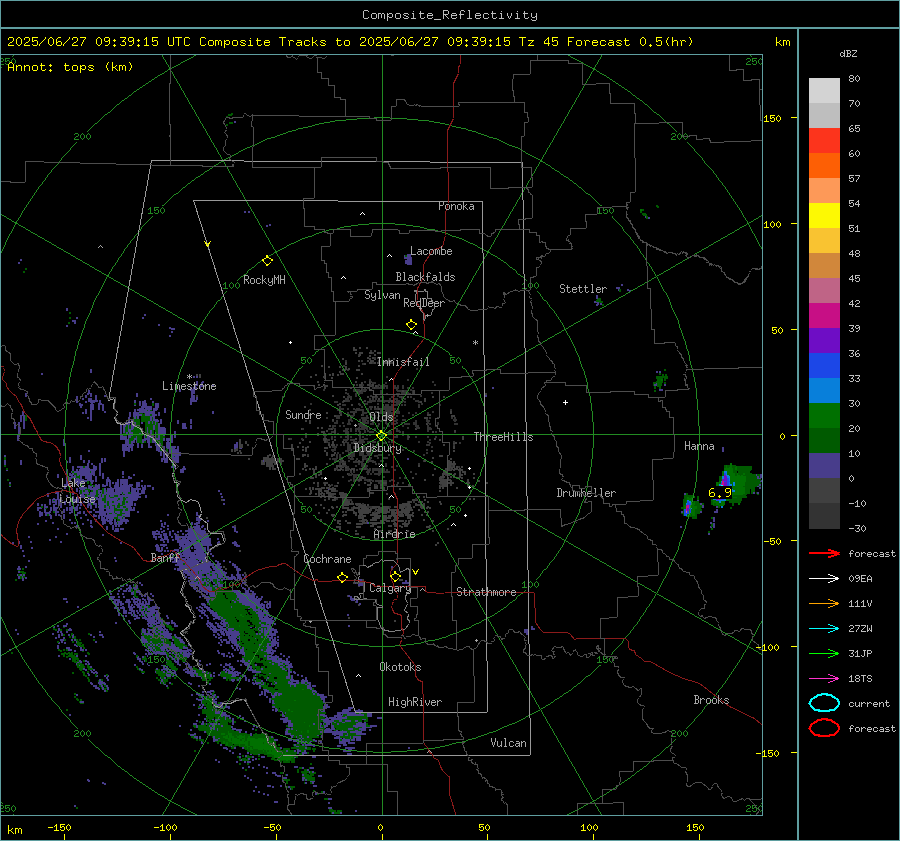This screenshot has height=841, width=900.
Task: Click the -50 tick label on the bottom axis
Action: click(x=272, y=827)
